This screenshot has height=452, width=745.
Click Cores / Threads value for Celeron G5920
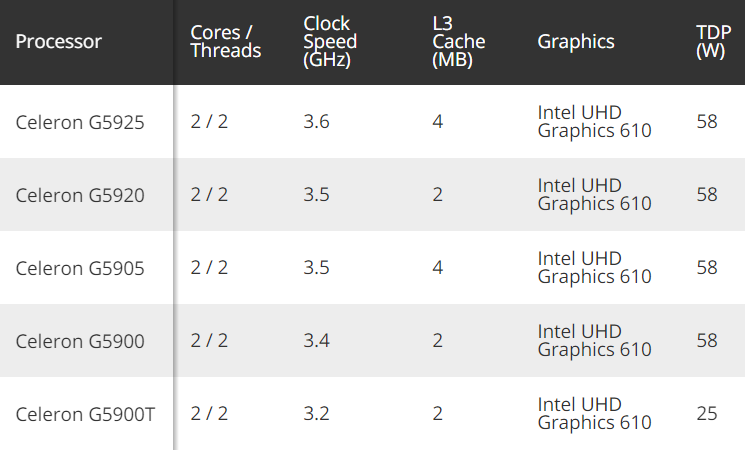[209, 195]
